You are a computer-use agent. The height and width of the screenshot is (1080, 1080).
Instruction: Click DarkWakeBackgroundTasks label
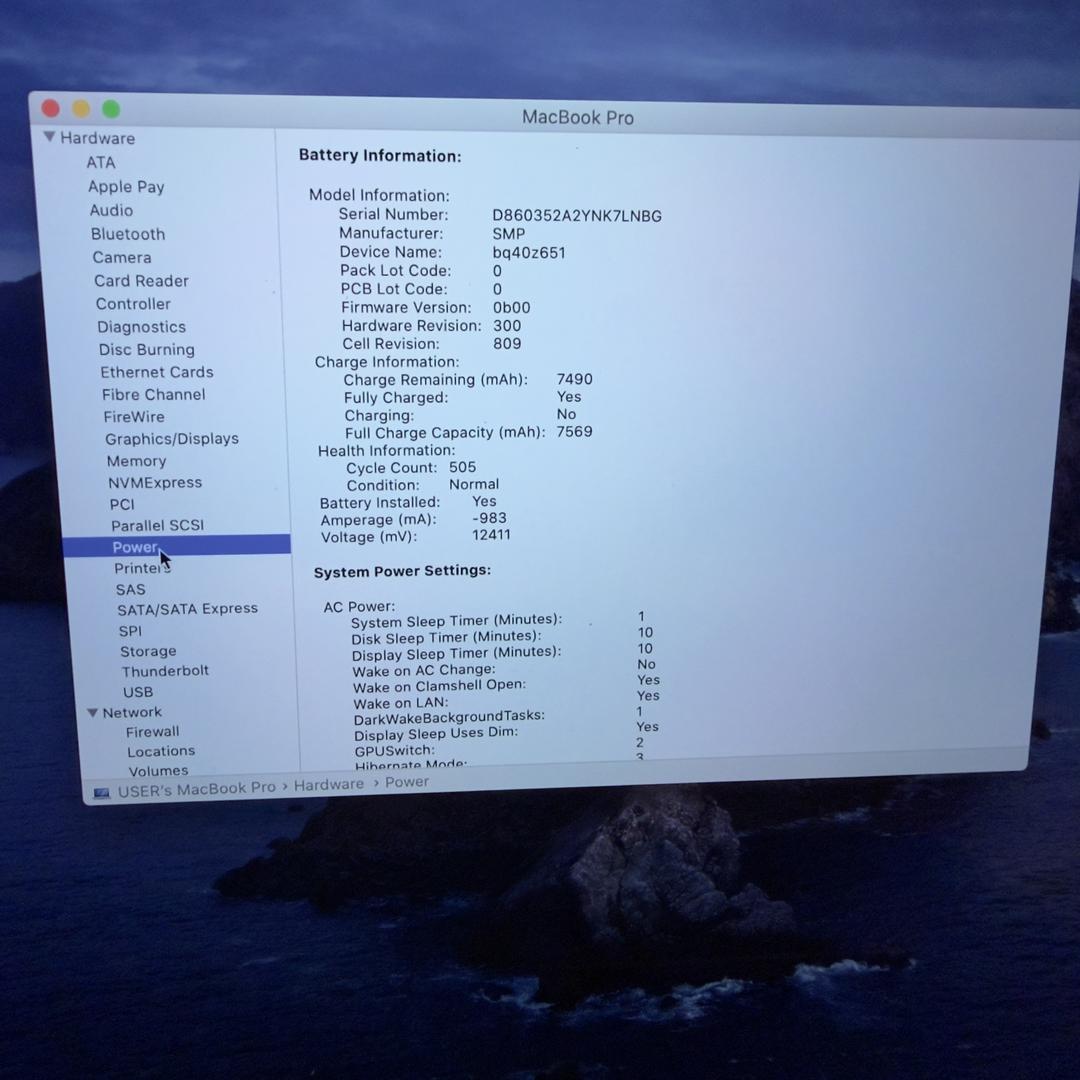coord(449,718)
